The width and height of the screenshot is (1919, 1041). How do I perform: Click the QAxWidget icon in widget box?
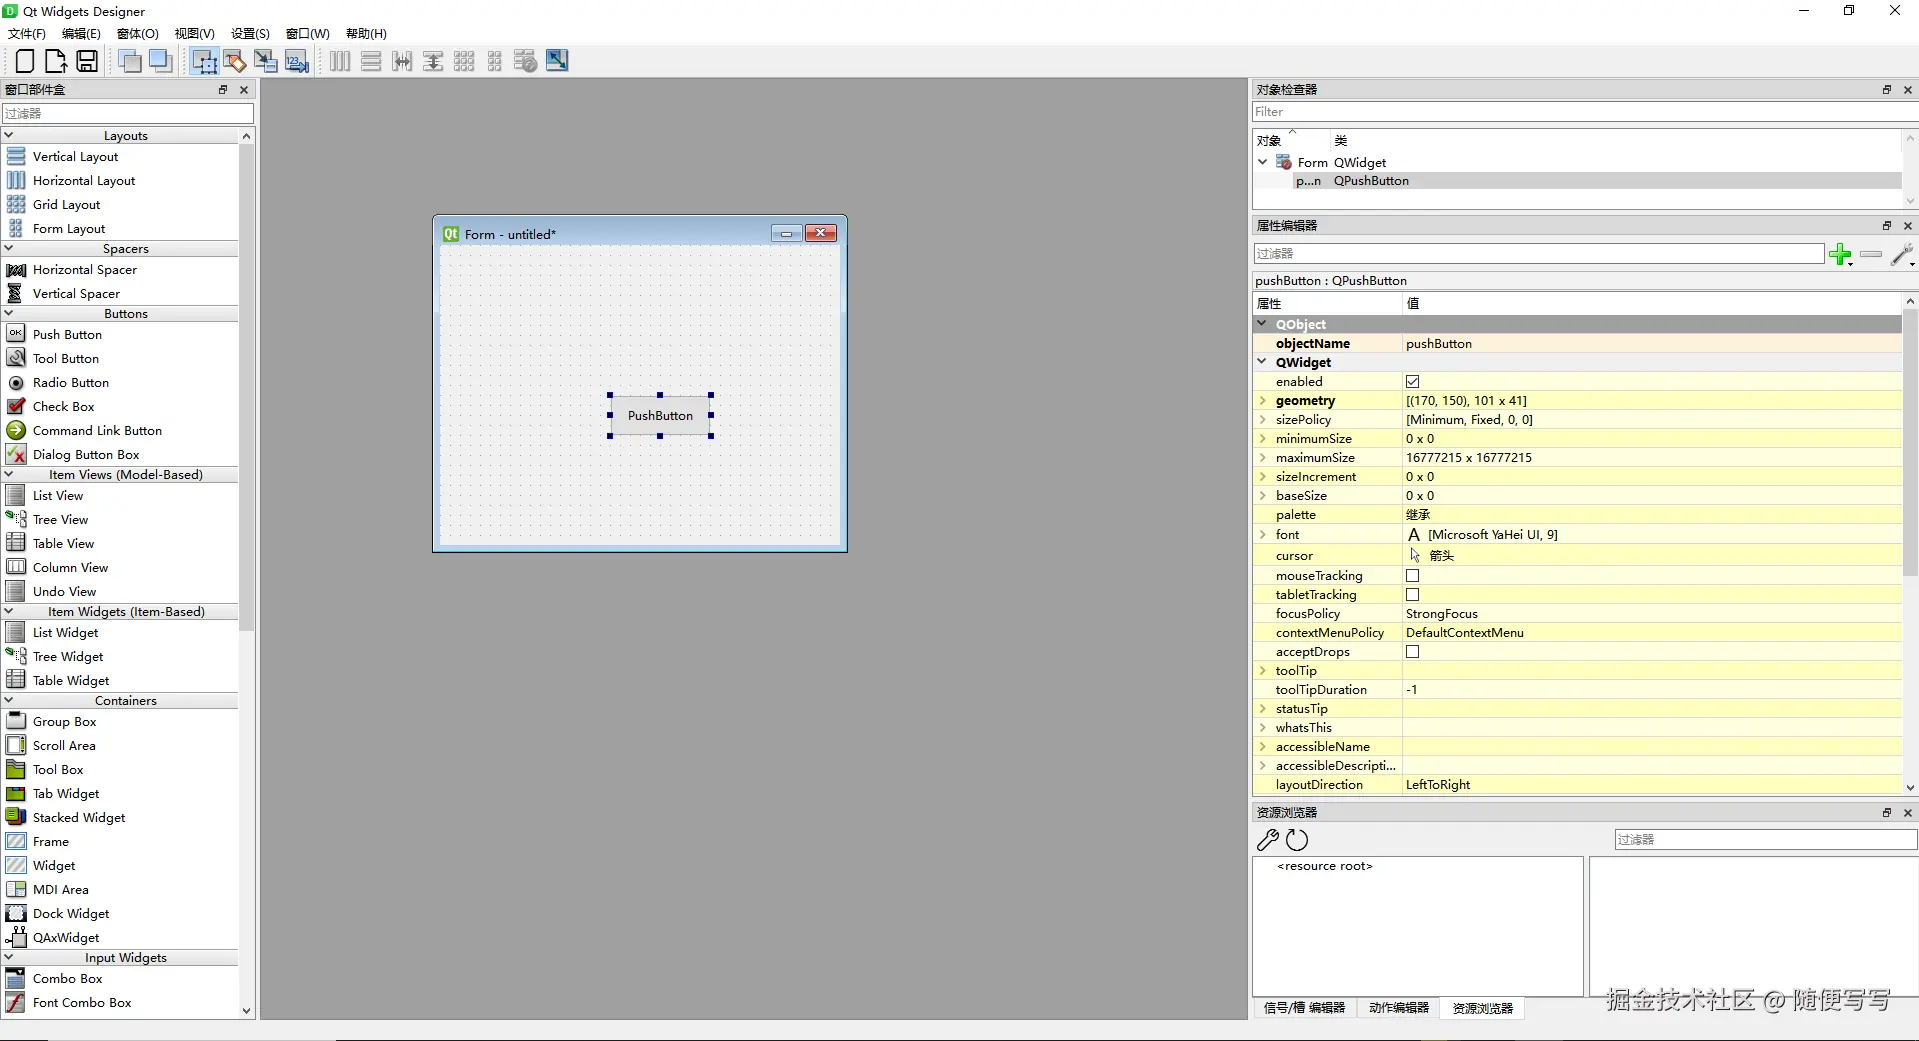[16, 937]
